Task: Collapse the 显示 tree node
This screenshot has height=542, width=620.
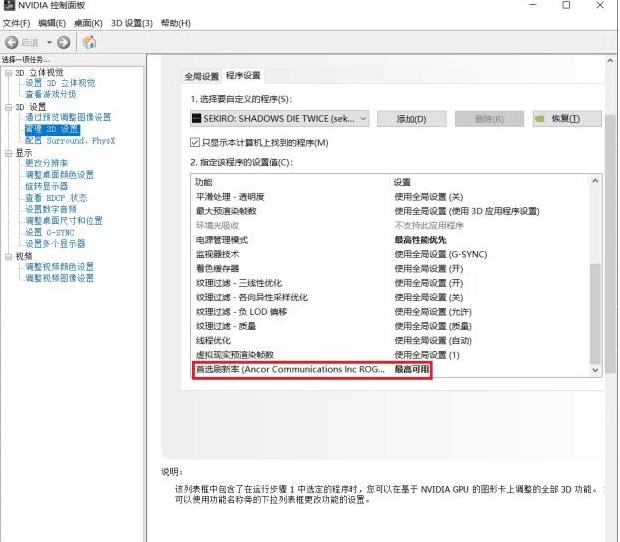Action: (x=9, y=153)
